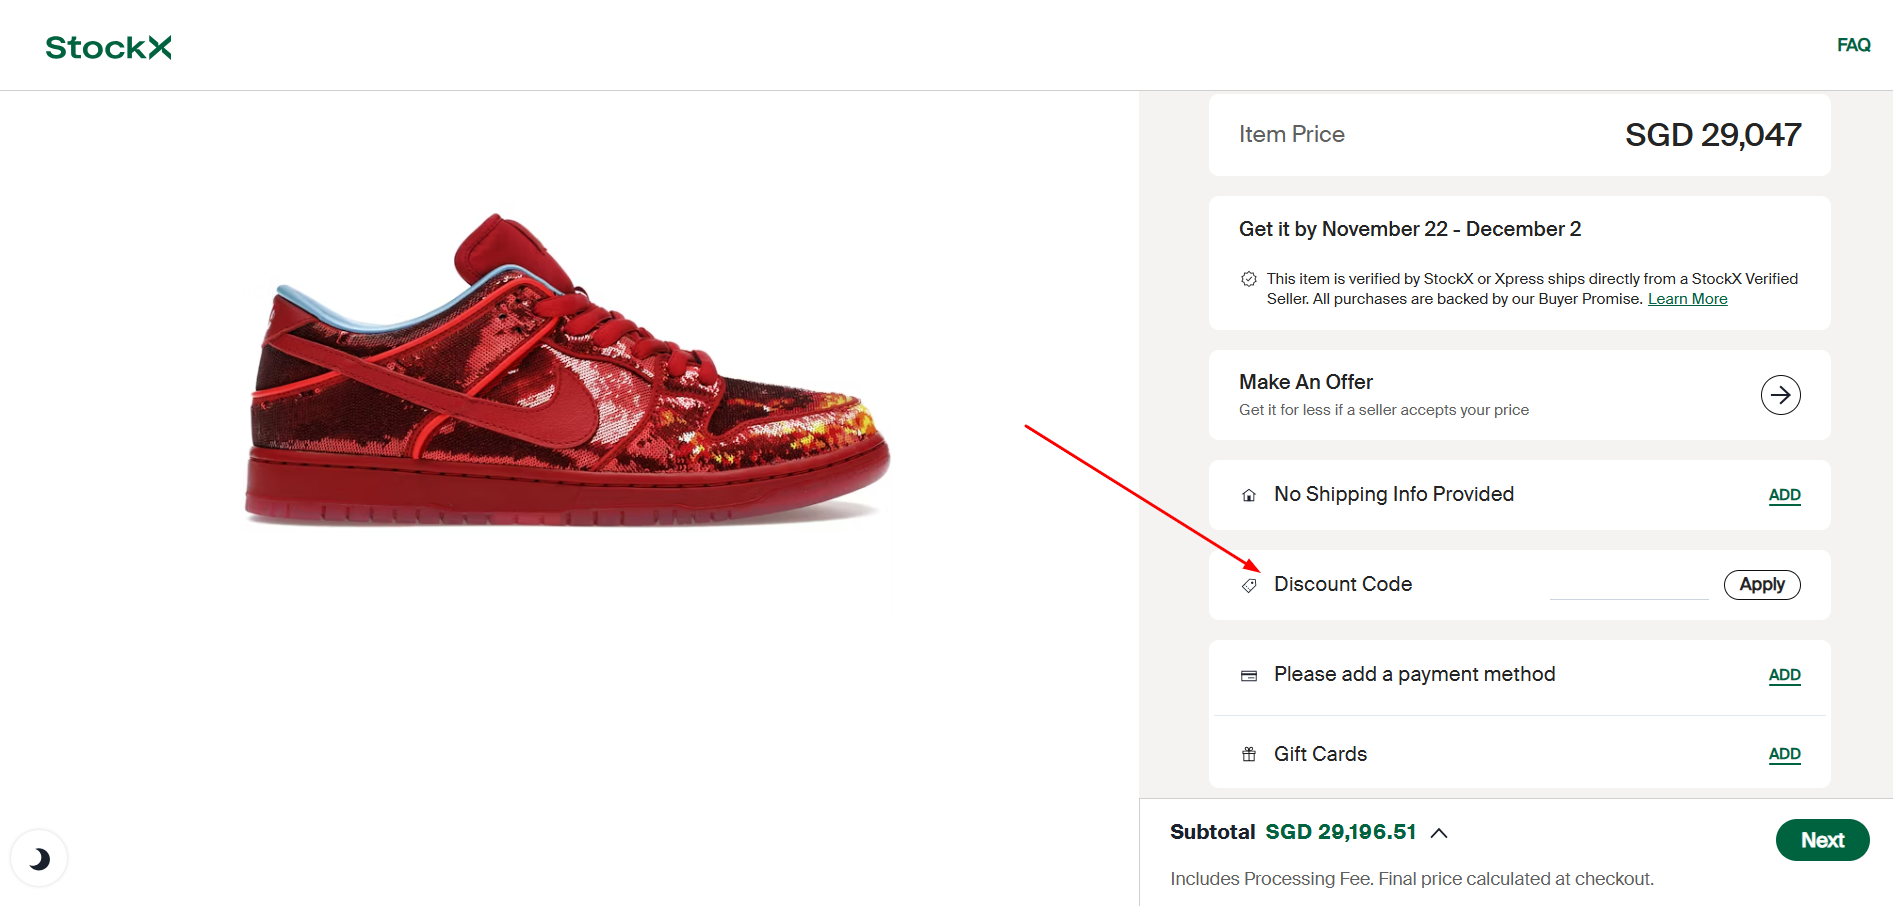This screenshot has height=906, width=1893.
Task: Add shipping info via the ADD link
Action: click(x=1784, y=494)
